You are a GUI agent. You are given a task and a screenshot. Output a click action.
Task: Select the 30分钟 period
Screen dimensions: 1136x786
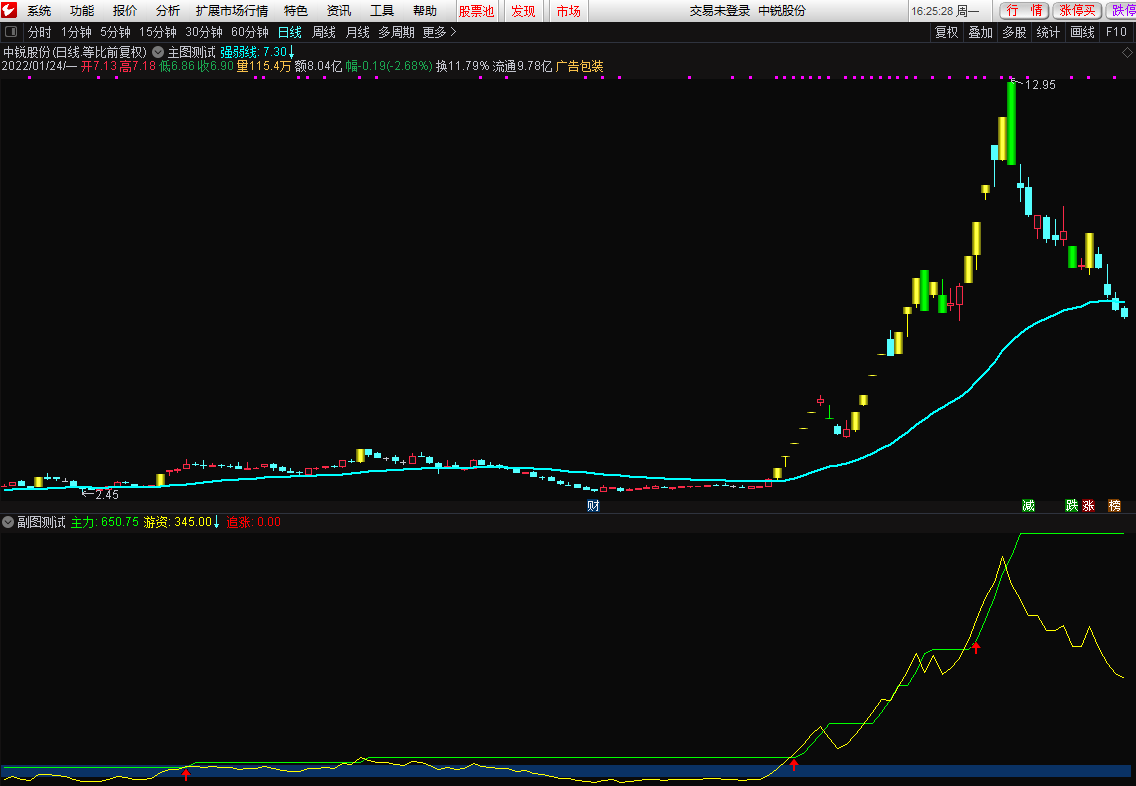[x=204, y=32]
